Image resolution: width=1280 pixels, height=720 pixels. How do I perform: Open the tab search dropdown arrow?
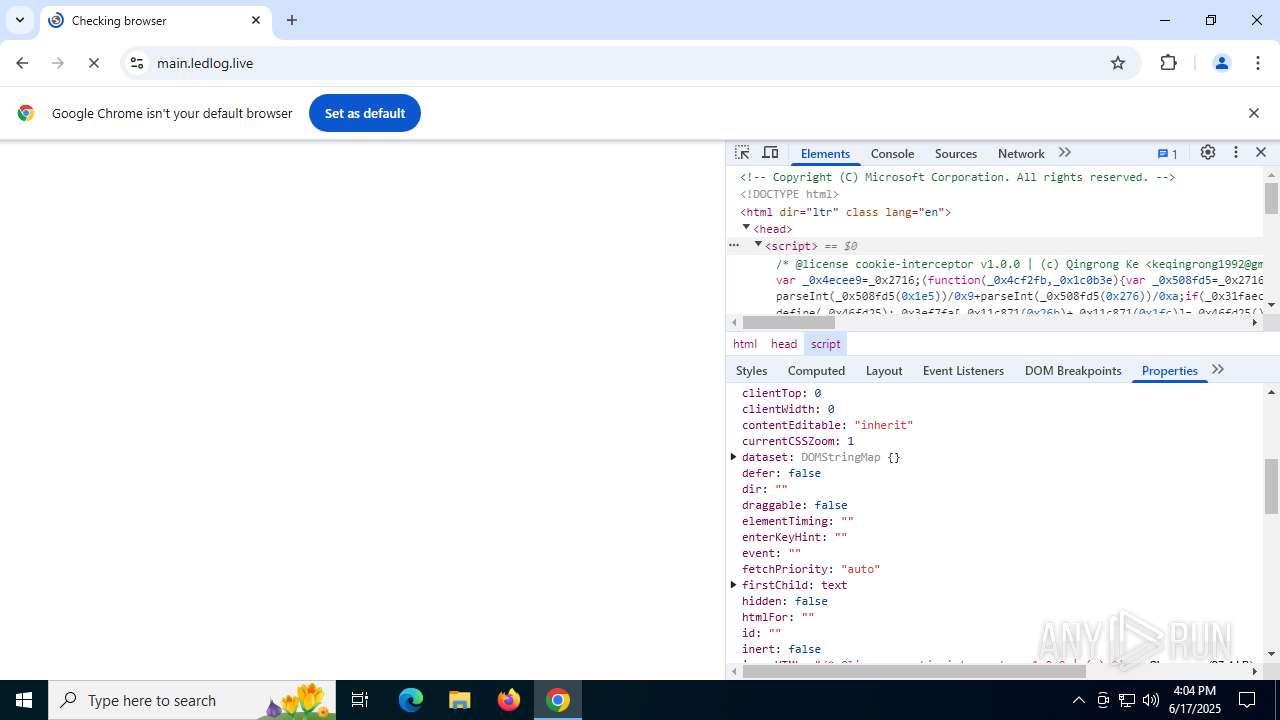click(x=19, y=20)
